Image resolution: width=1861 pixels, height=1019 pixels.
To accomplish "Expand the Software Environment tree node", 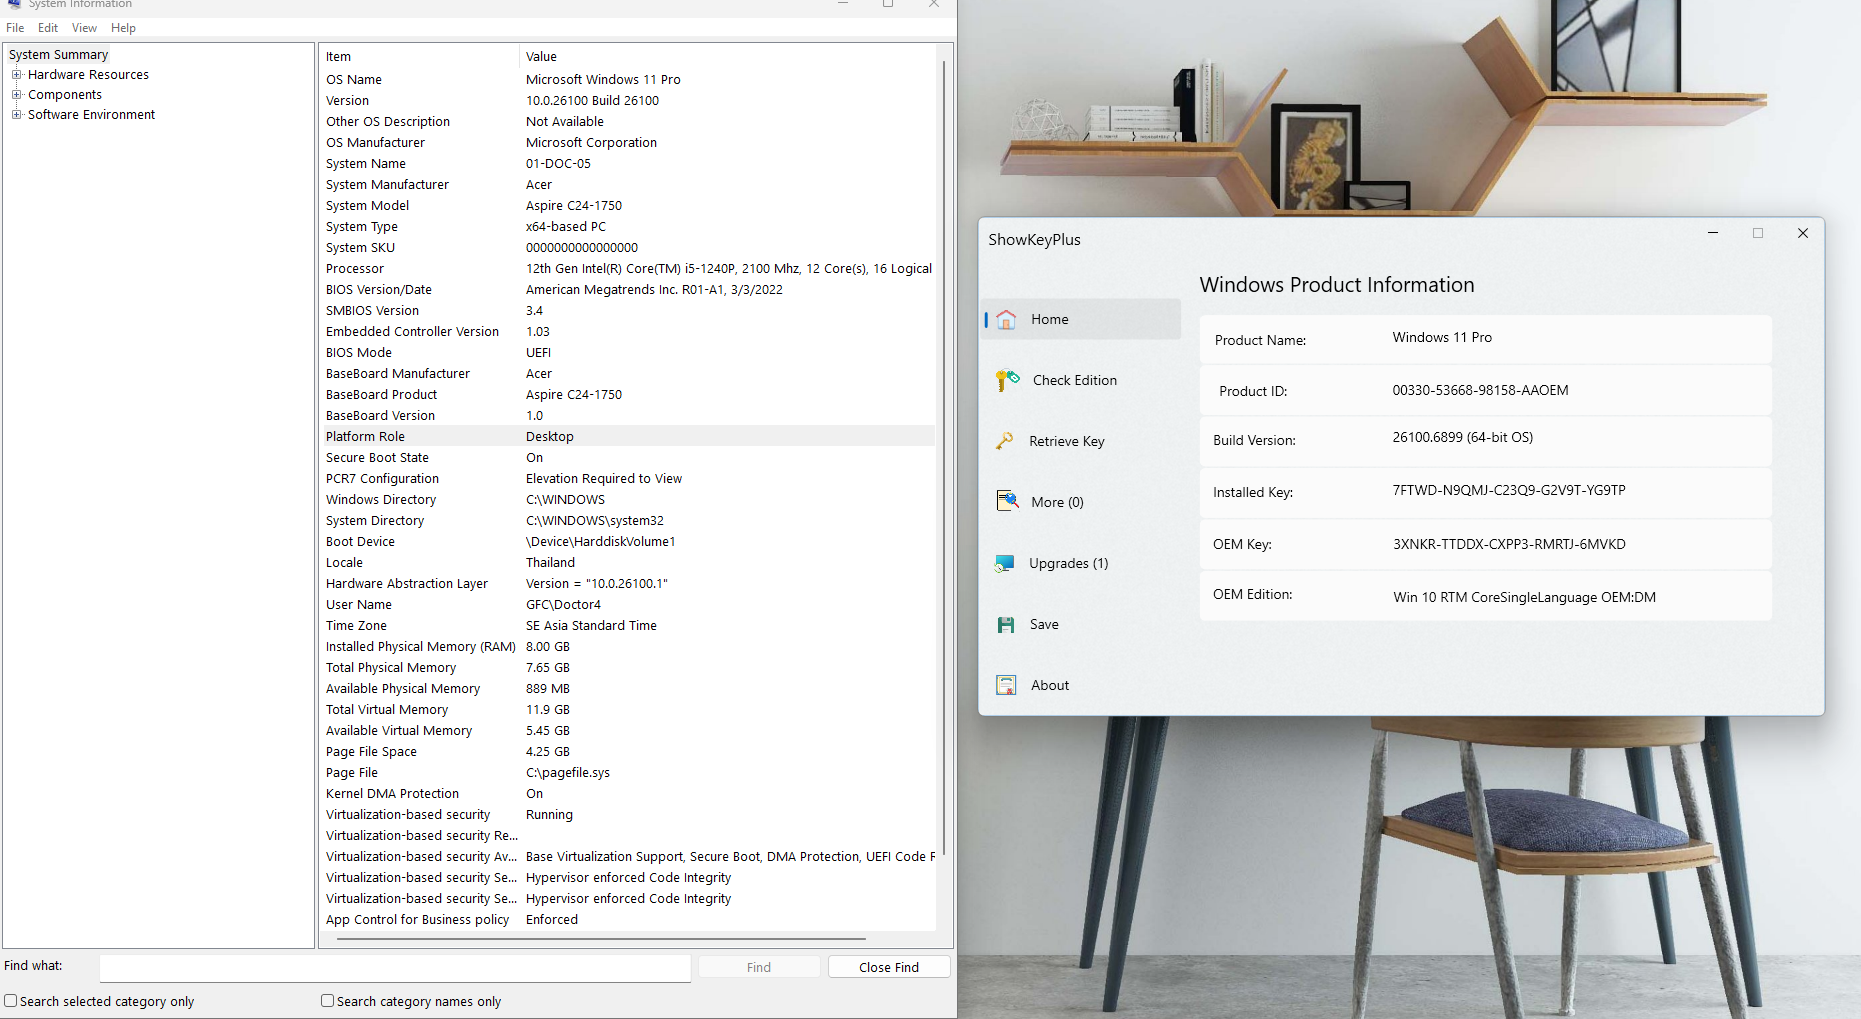I will click(16, 115).
